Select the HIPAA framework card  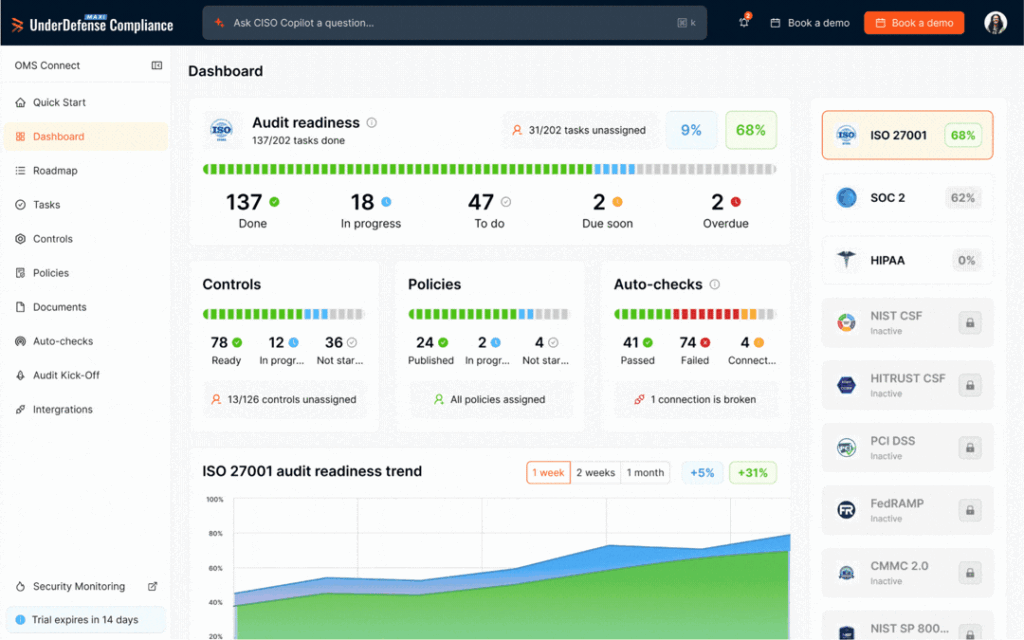(x=907, y=260)
